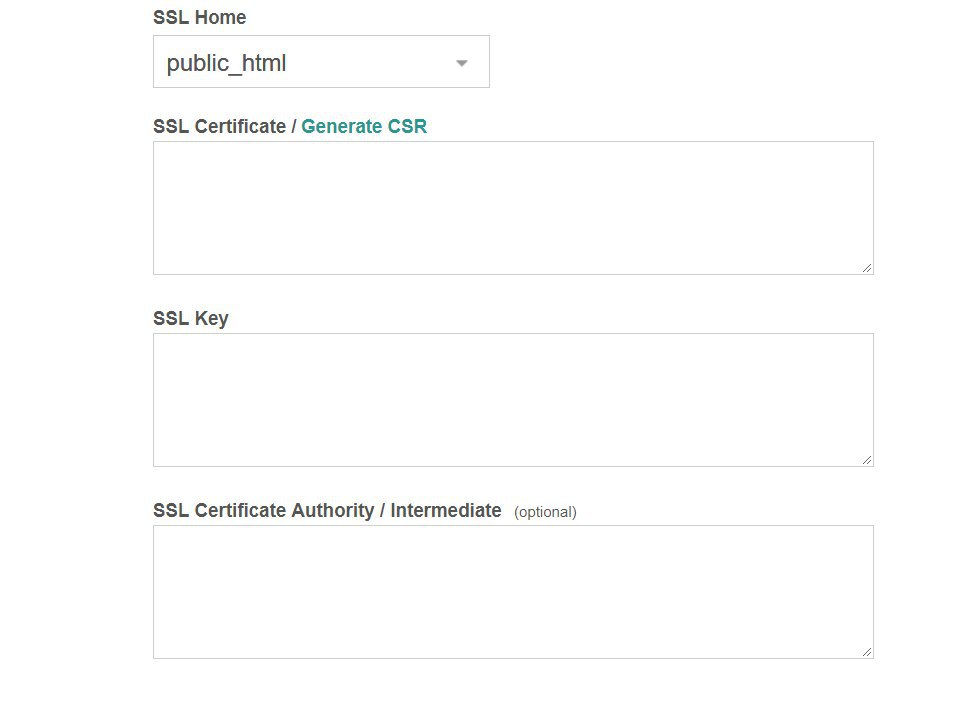Click the SSL Home label
The width and height of the screenshot is (973, 703).
pyautogui.click(x=199, y=17)
